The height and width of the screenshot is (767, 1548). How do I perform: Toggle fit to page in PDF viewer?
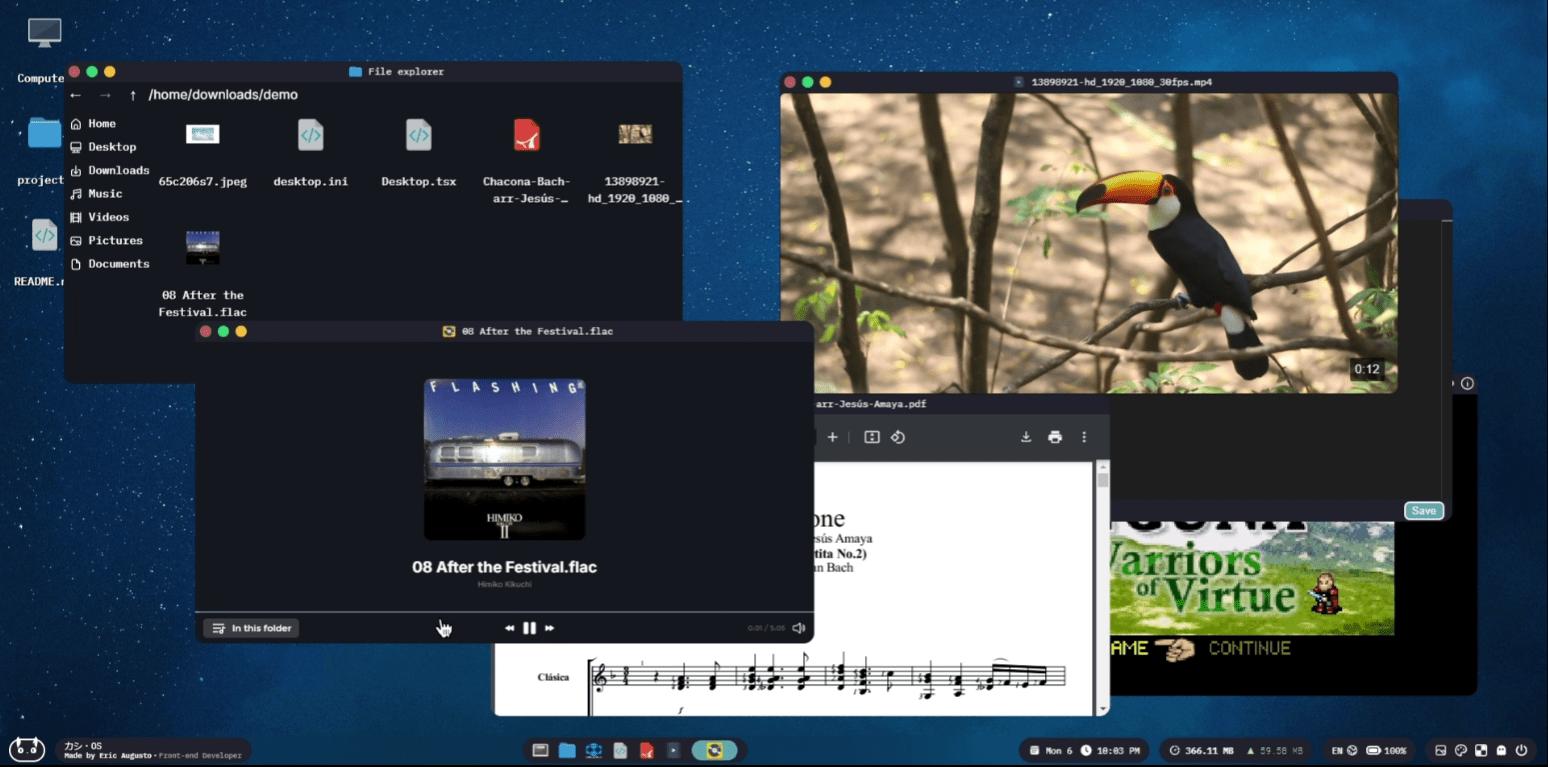tap(871, 437)
